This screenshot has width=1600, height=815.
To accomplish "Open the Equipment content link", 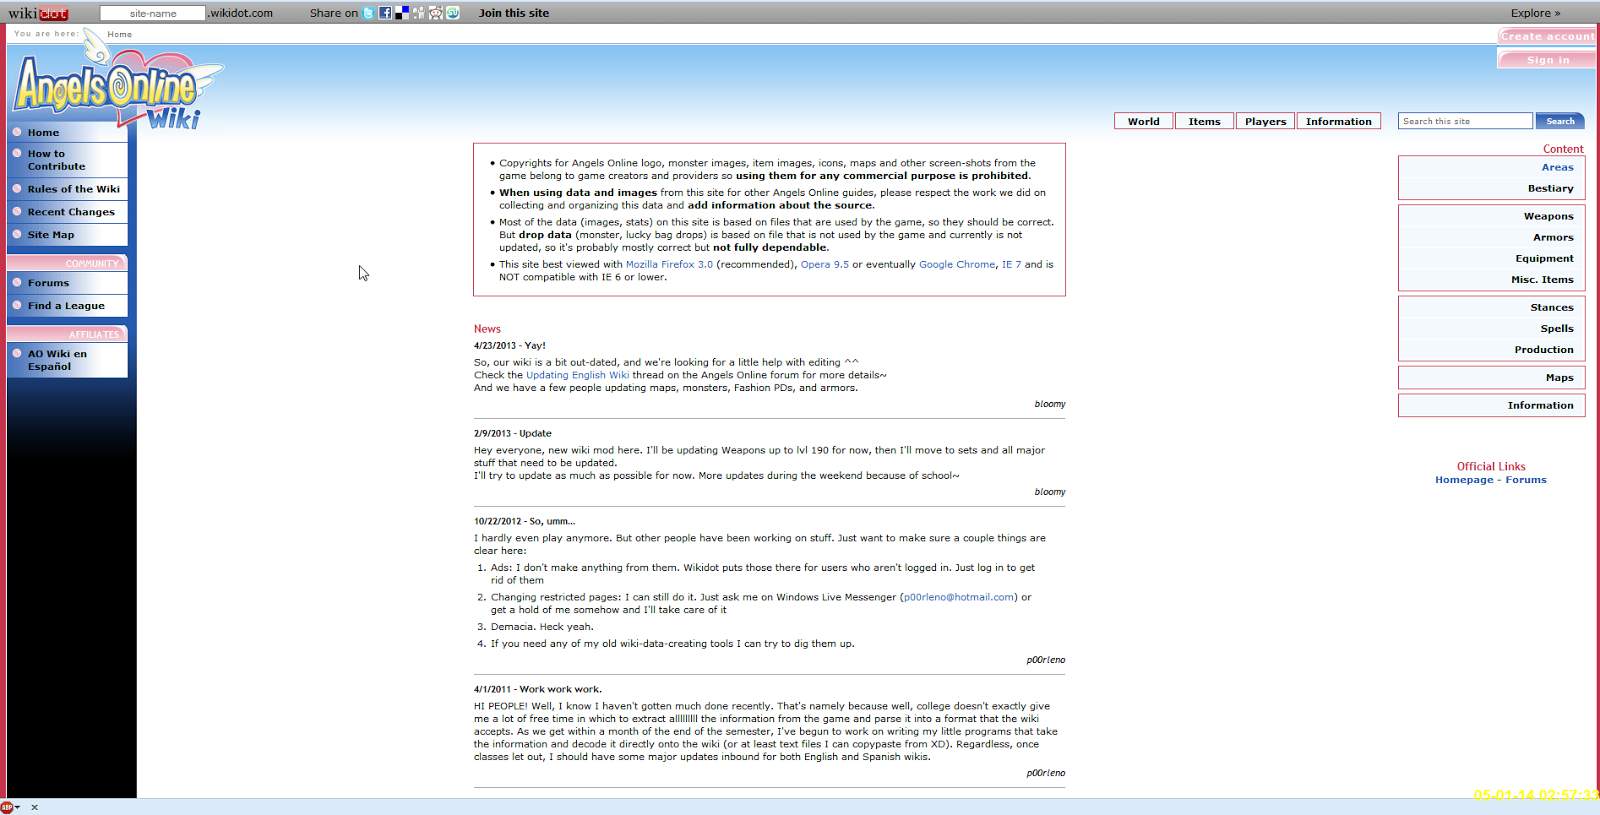I will click(1544, 258).
